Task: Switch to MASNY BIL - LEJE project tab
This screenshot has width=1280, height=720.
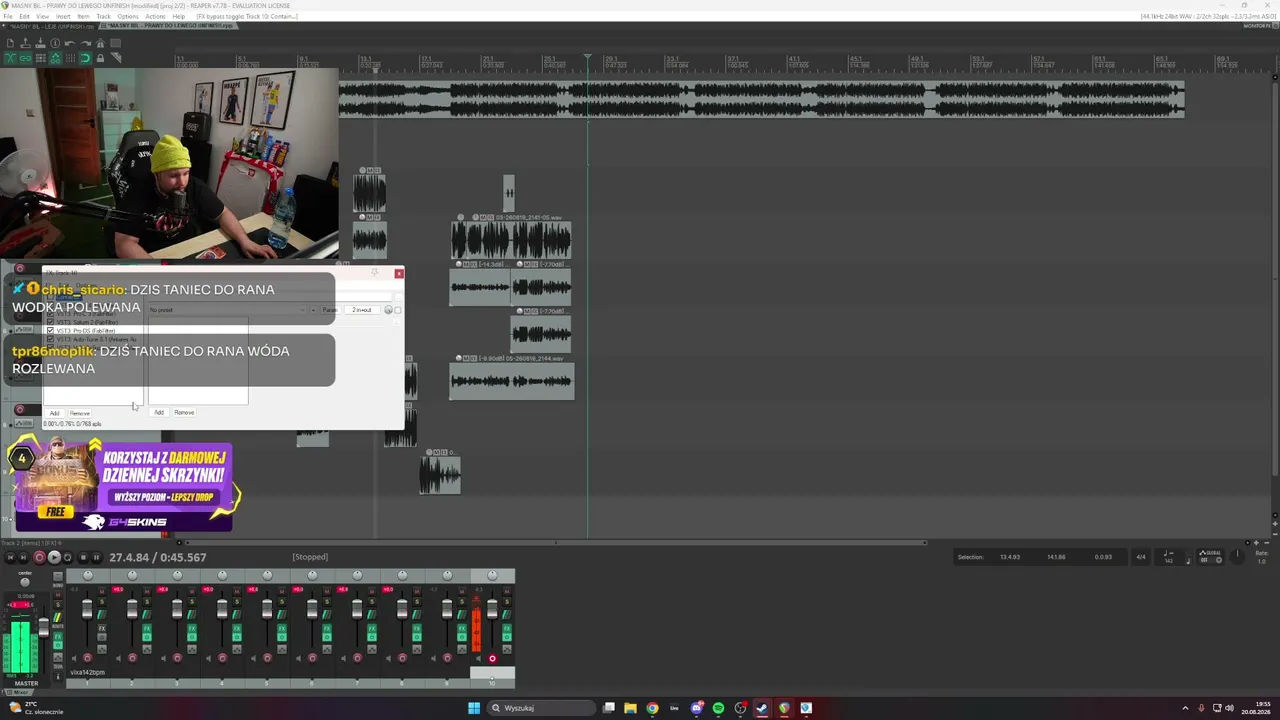Action: [x=50, y=26]
